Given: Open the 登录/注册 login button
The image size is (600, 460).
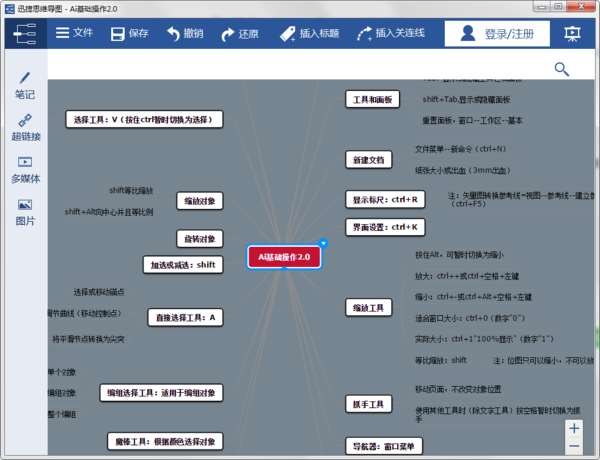Looking at the screenshot, I should pos(497,34).
